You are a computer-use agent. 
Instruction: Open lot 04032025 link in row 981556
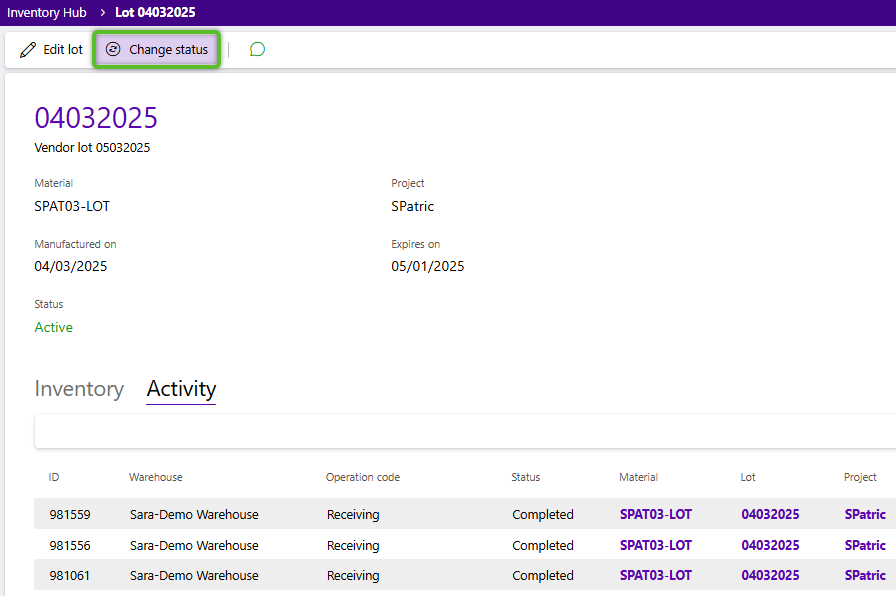click(770, 545)
